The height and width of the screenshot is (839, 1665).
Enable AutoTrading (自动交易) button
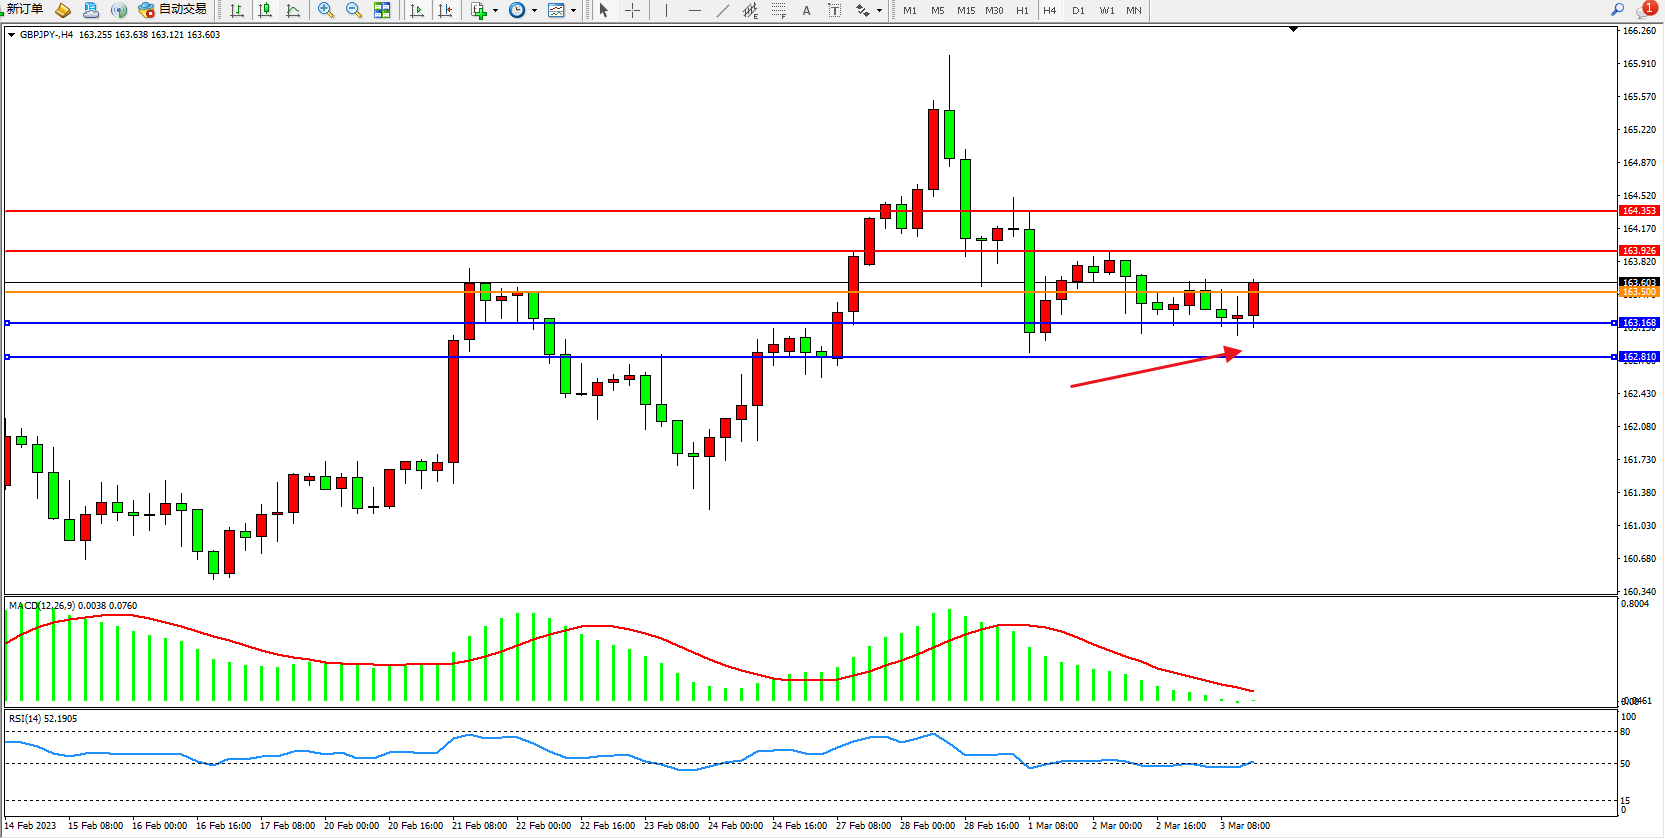click(173, 10)
